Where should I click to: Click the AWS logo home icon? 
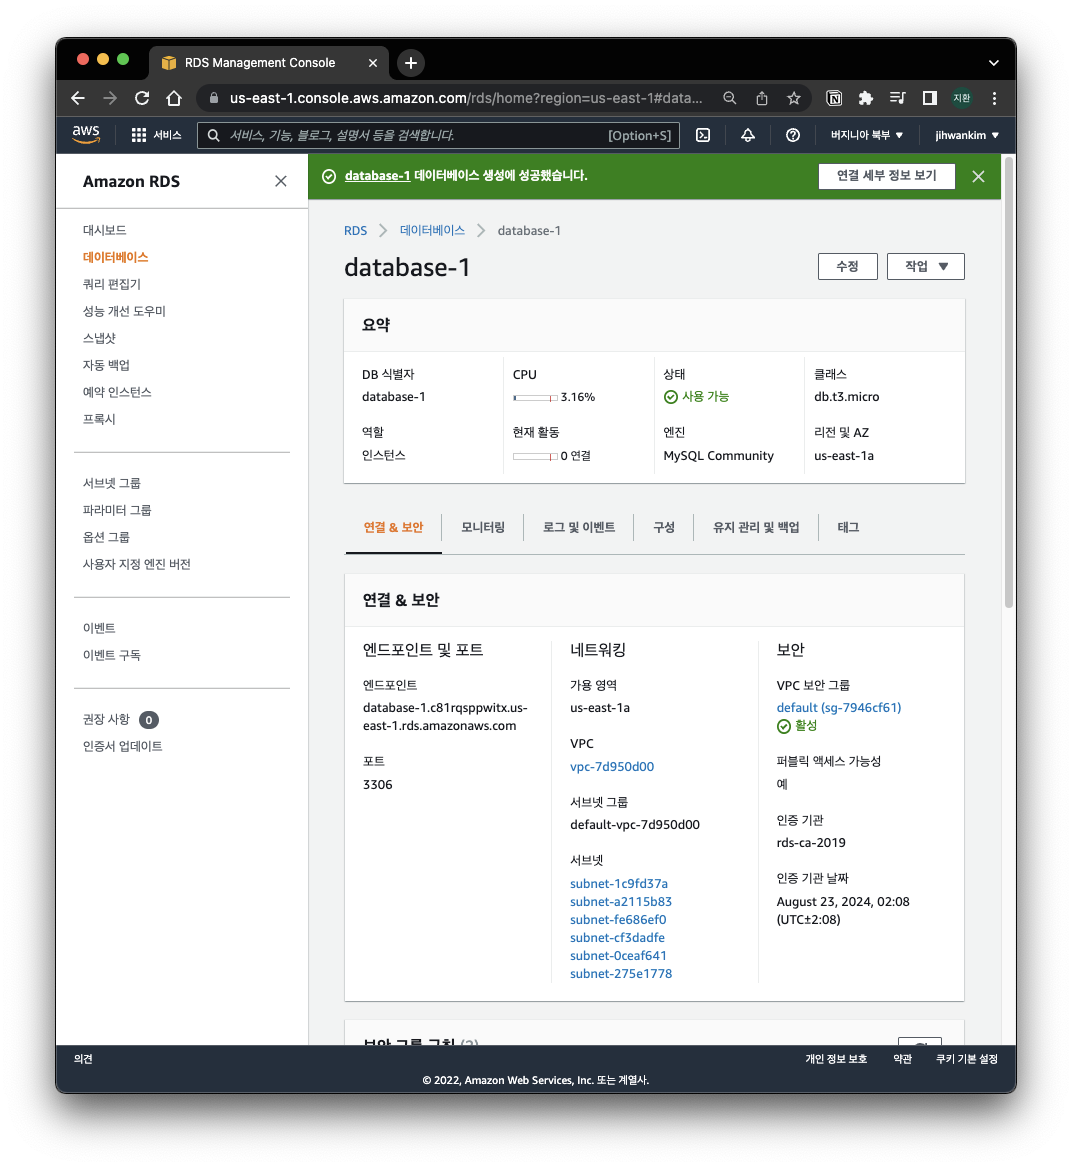(x=86, y=134)
